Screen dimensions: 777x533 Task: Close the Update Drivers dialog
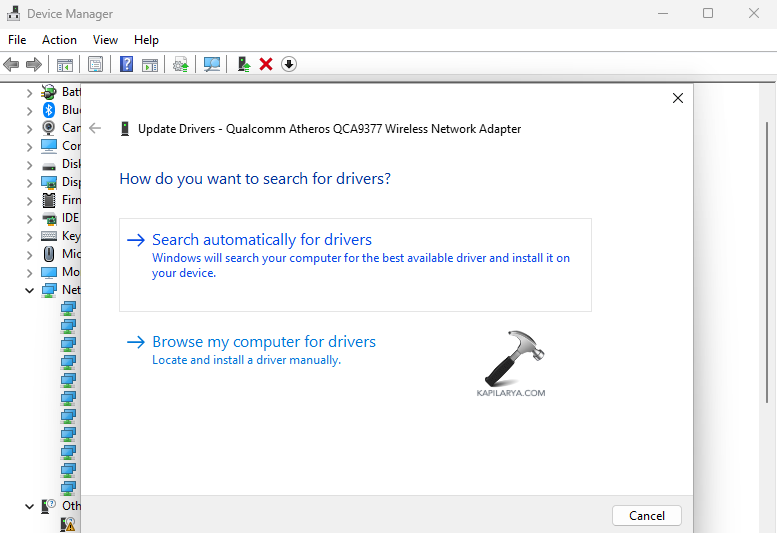[677, 98]
